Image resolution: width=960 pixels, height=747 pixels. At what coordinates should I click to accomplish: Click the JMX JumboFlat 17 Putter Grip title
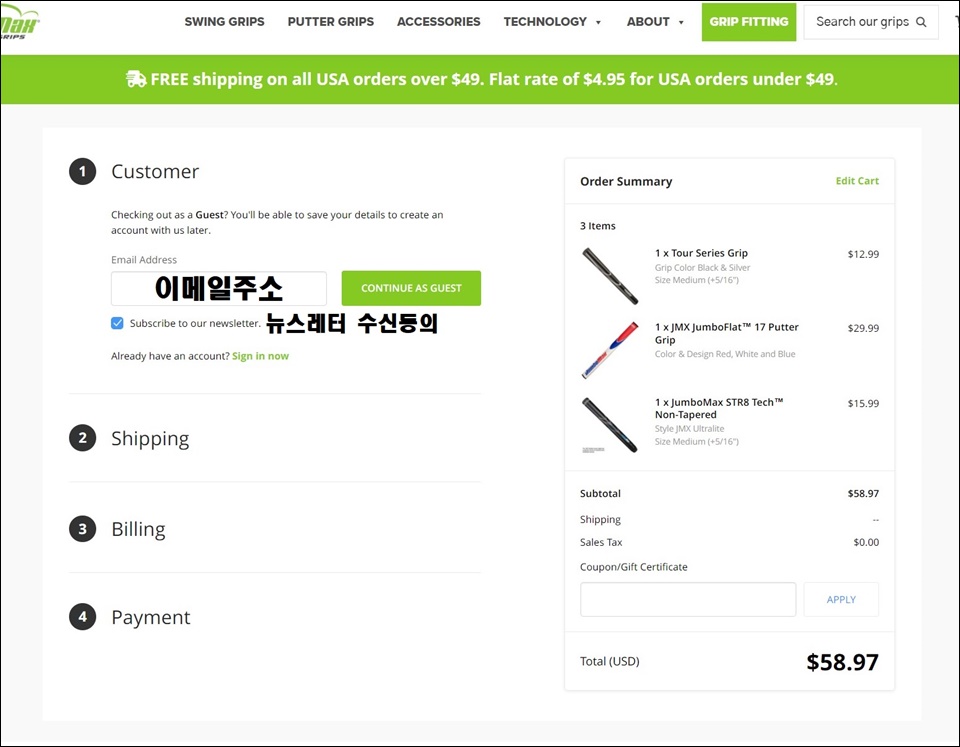pos(727,334)
